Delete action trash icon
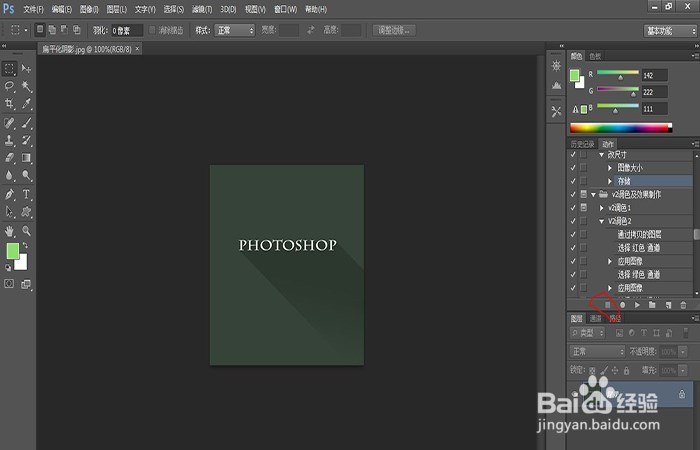700x450 pixels. [683, 305]
